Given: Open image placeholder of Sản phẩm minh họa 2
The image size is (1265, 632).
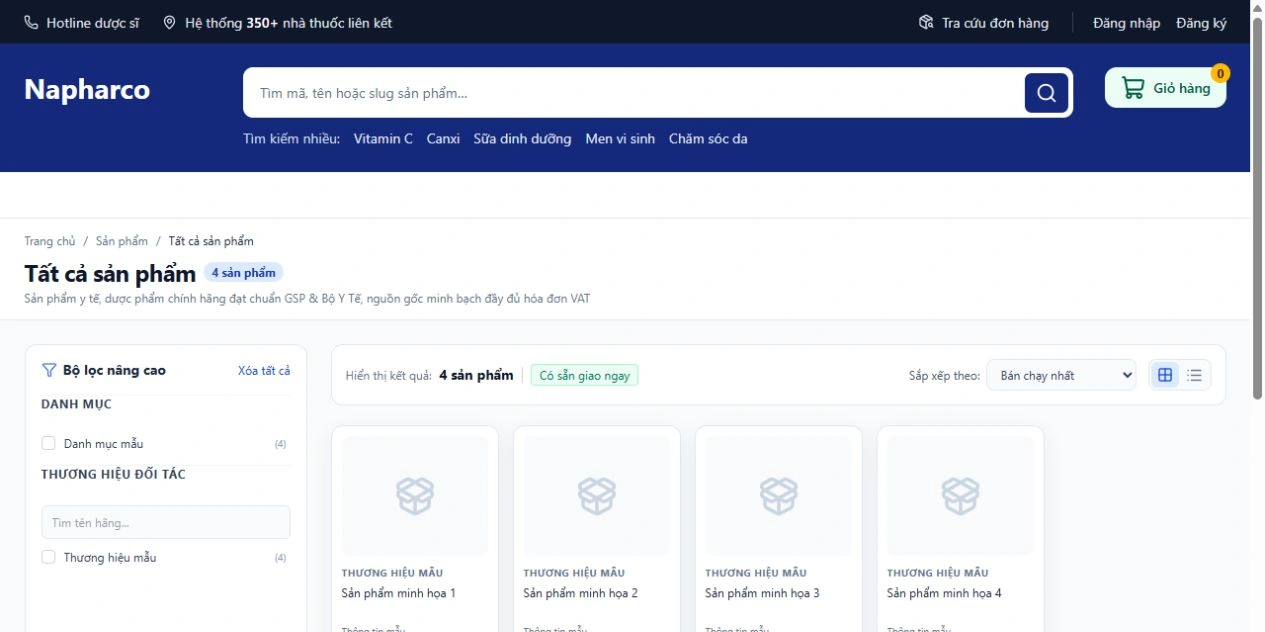Looking at the screenshot, I should 597,496.
